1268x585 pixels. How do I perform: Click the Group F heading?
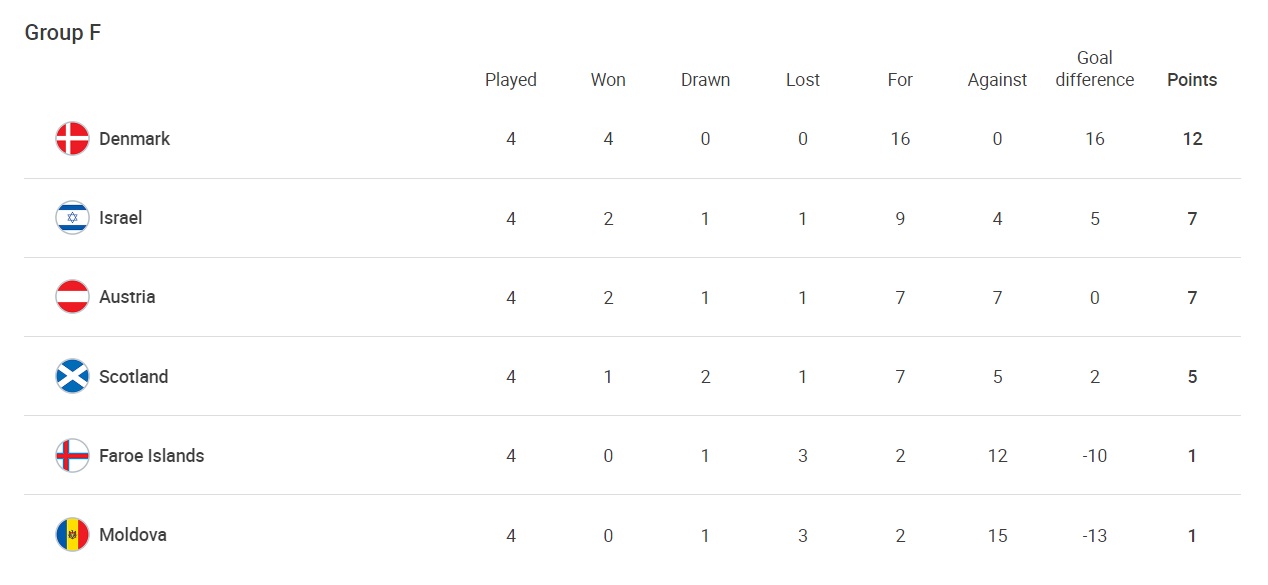point(63,33)
